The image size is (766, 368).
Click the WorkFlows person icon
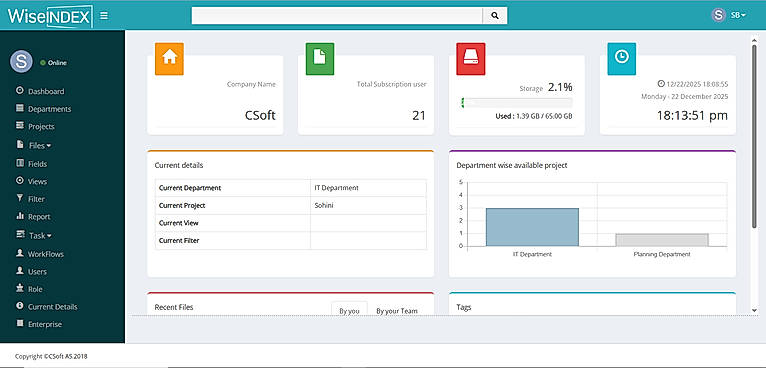pos(20,253)
